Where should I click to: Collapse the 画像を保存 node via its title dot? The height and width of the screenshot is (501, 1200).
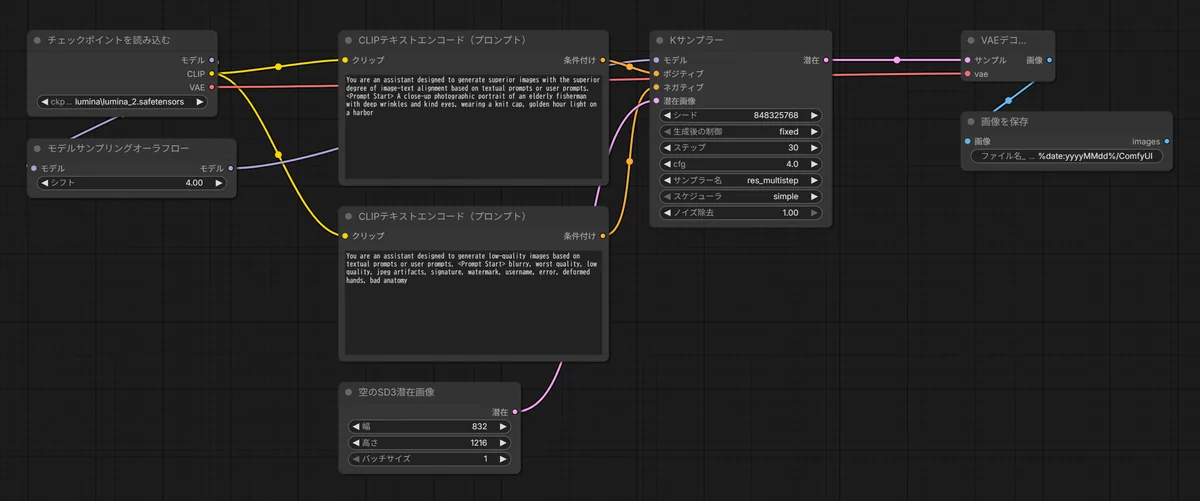click(973, 122)
